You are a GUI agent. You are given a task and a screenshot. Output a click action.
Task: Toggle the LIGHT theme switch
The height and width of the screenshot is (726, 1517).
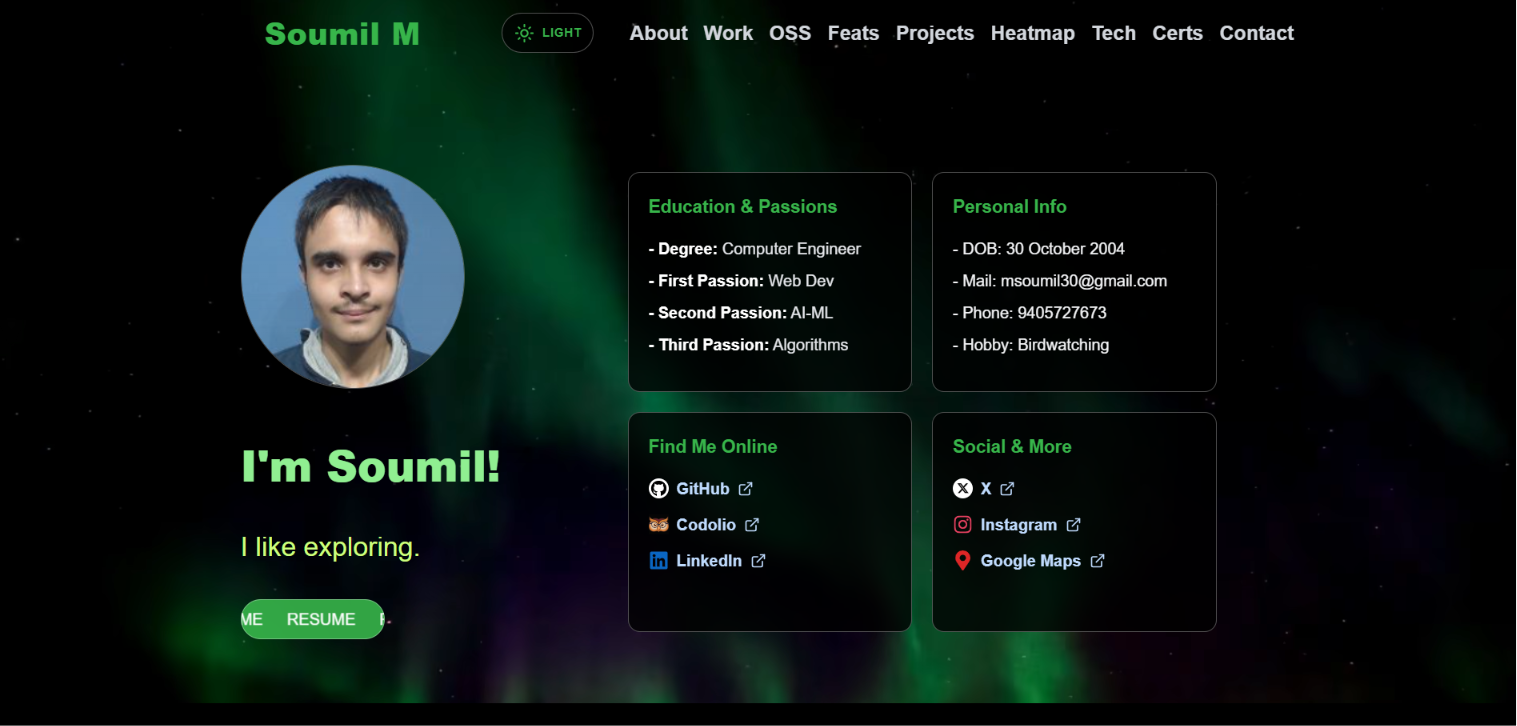click(547, 33)
